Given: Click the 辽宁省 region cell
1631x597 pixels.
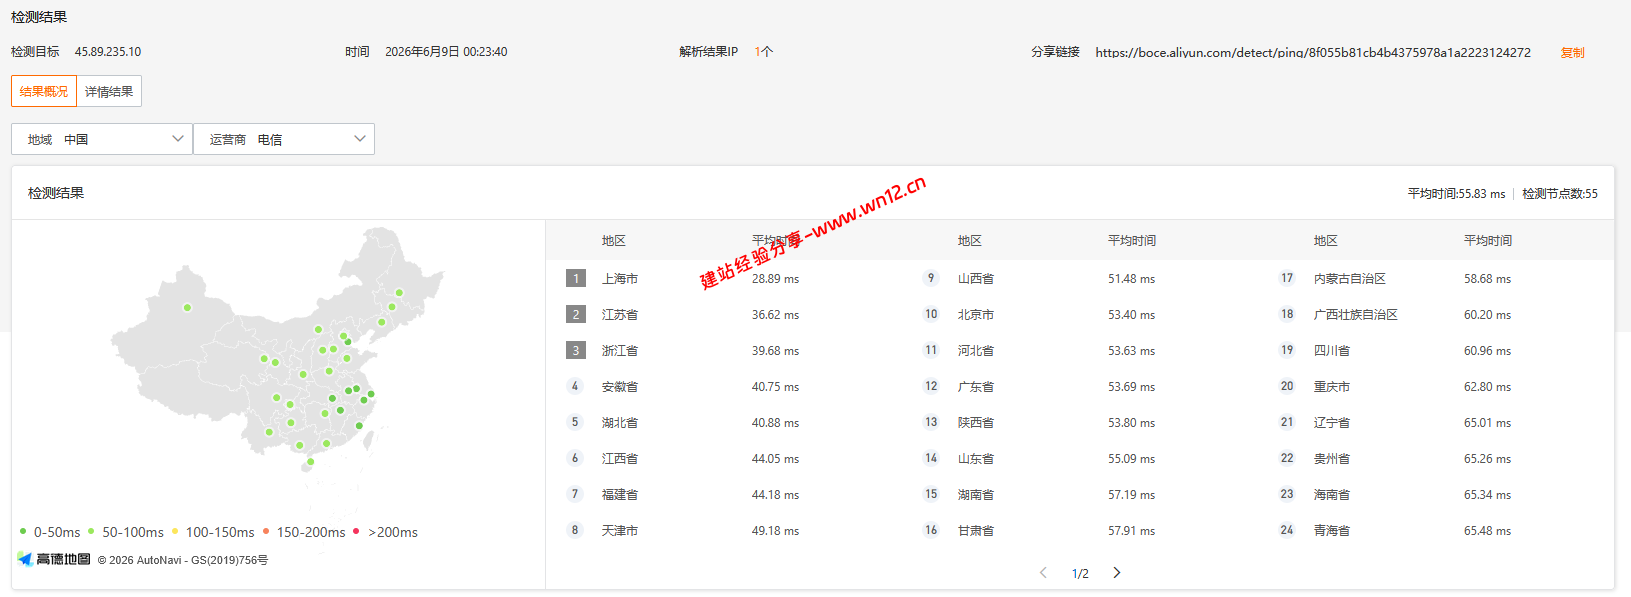Looking at the screenshot, I should point(1332,423).
